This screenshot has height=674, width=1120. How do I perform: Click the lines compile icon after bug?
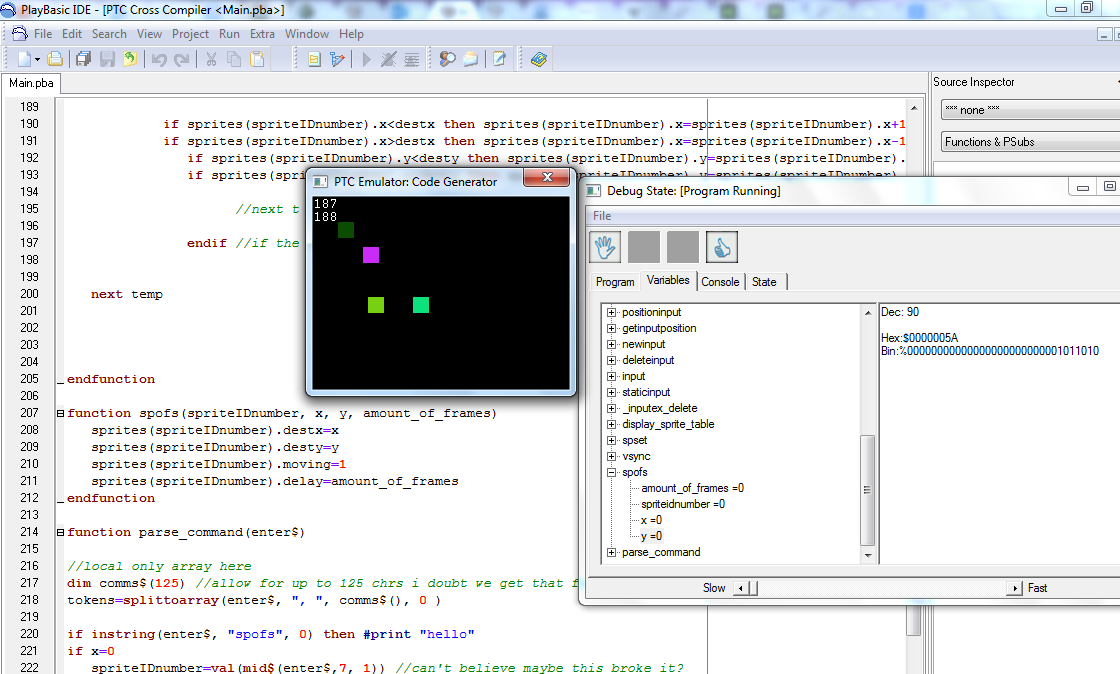[412, 60]
